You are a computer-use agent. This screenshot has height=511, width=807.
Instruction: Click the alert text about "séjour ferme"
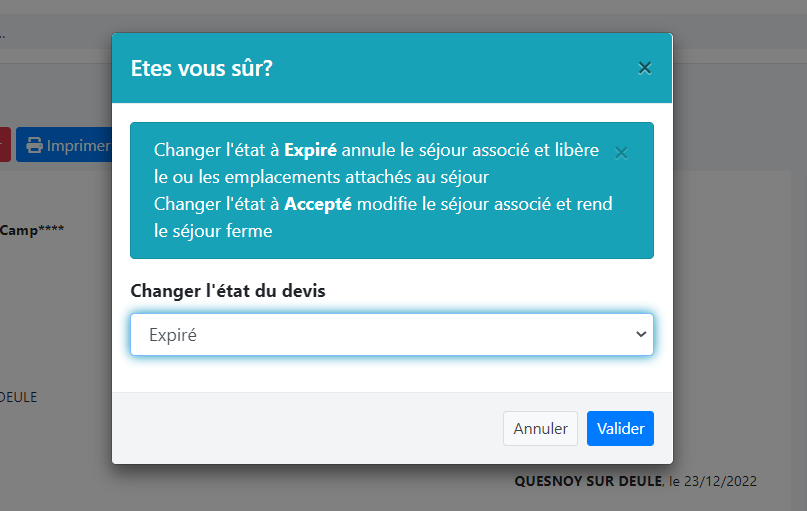(213, 231)
